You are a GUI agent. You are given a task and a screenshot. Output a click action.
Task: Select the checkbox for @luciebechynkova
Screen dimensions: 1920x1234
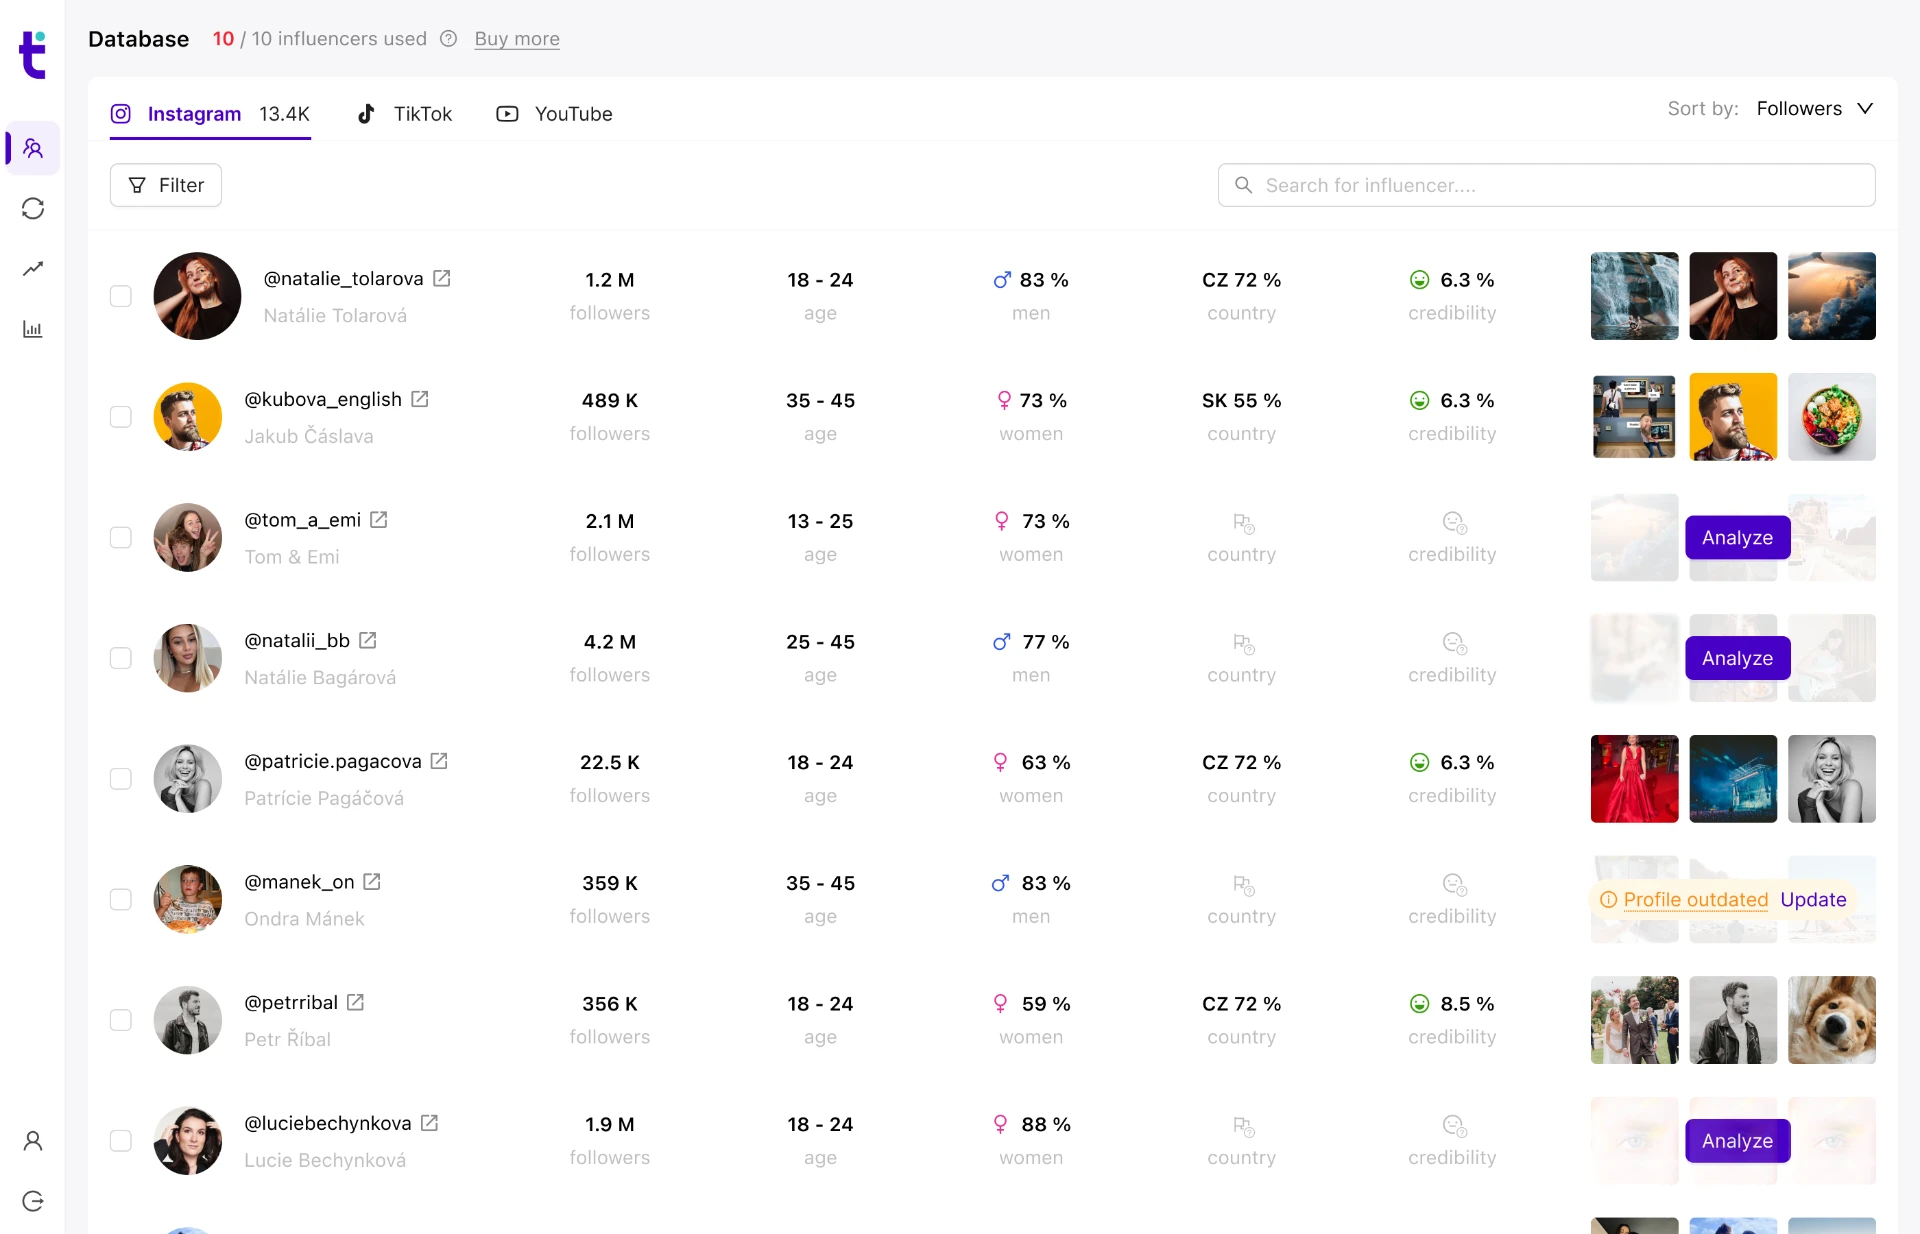coord(121,1141)
